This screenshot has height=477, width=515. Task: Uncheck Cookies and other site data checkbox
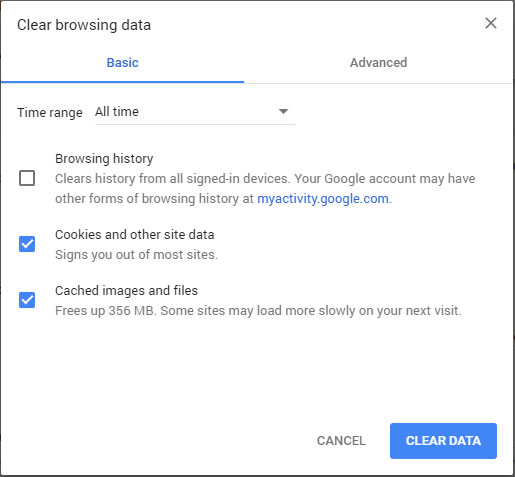click(27, 244)
